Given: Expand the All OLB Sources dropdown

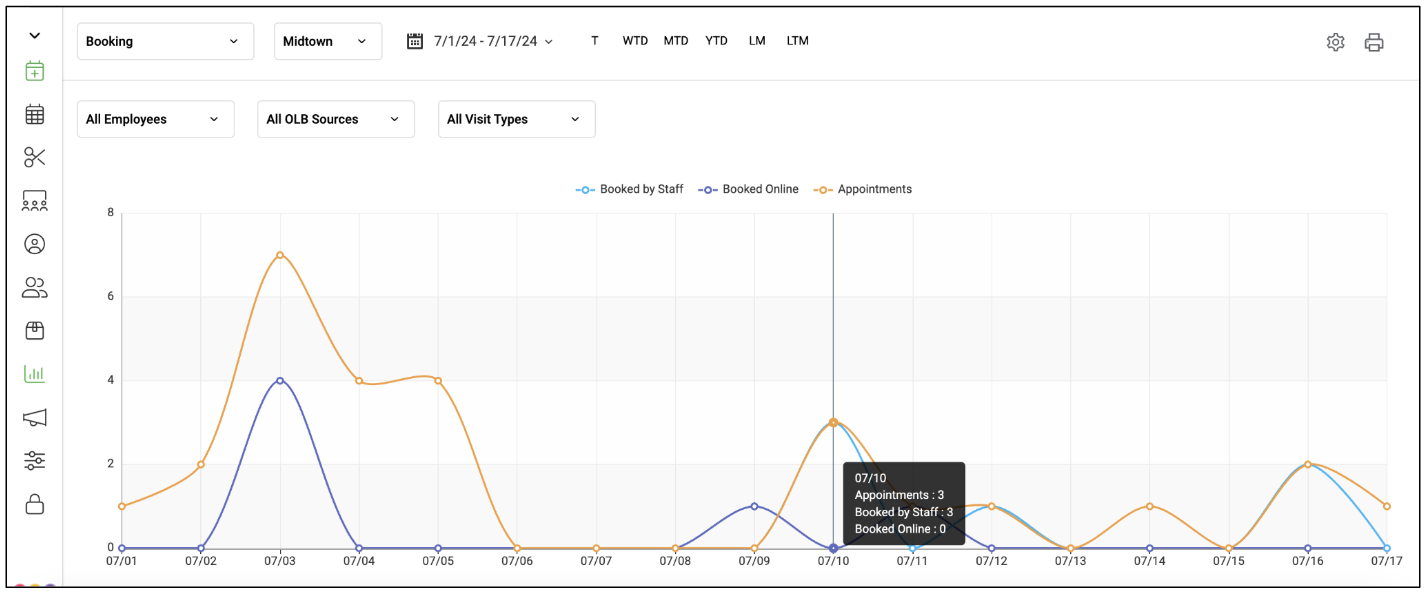Looking at the screenshot, I should click(x=336, y=119).
